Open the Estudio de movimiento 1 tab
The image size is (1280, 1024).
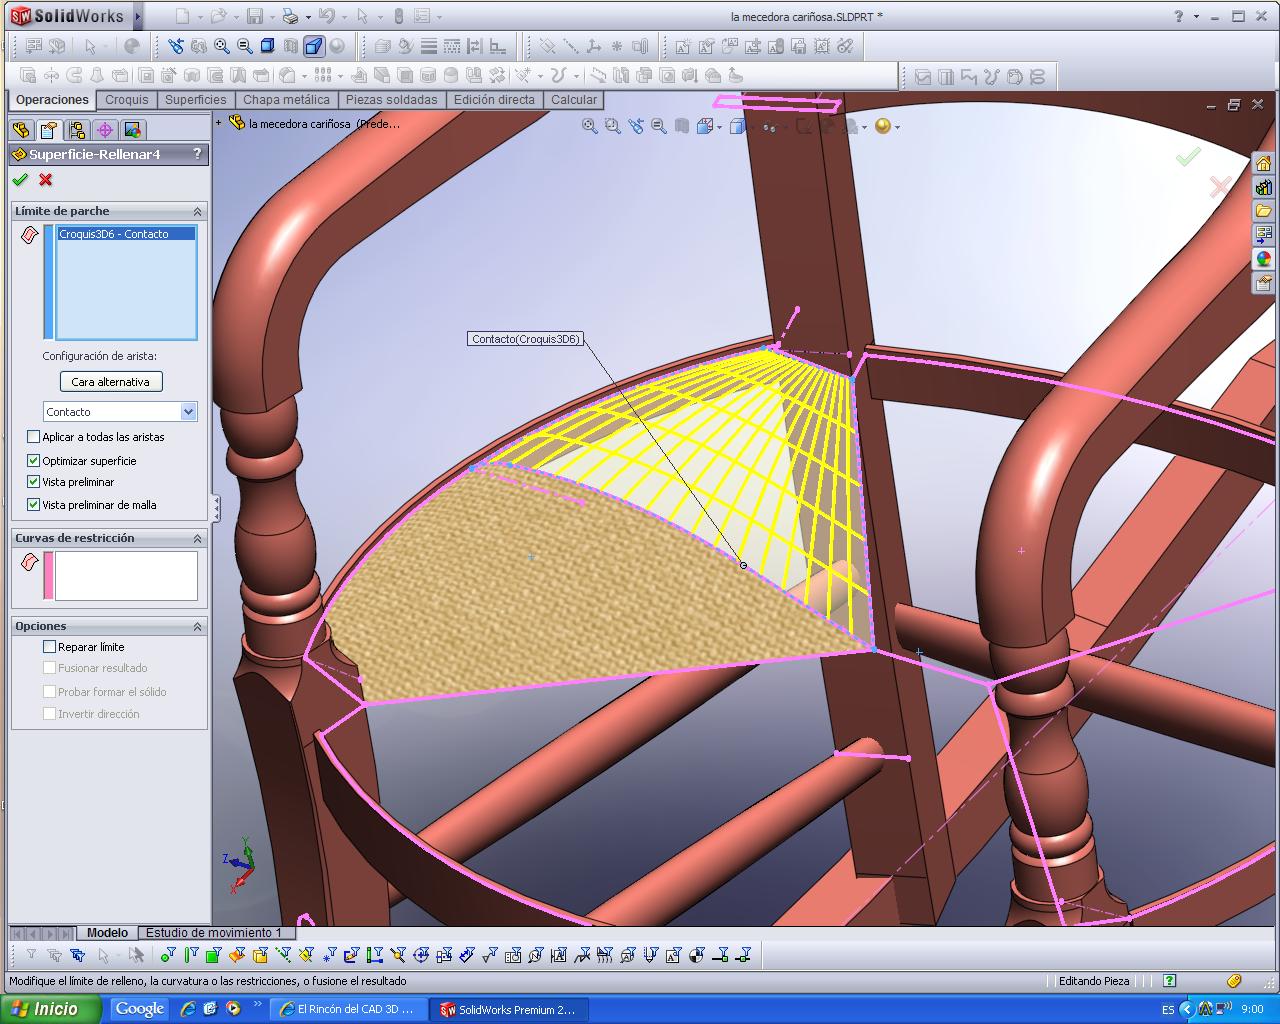pos(214,932)
